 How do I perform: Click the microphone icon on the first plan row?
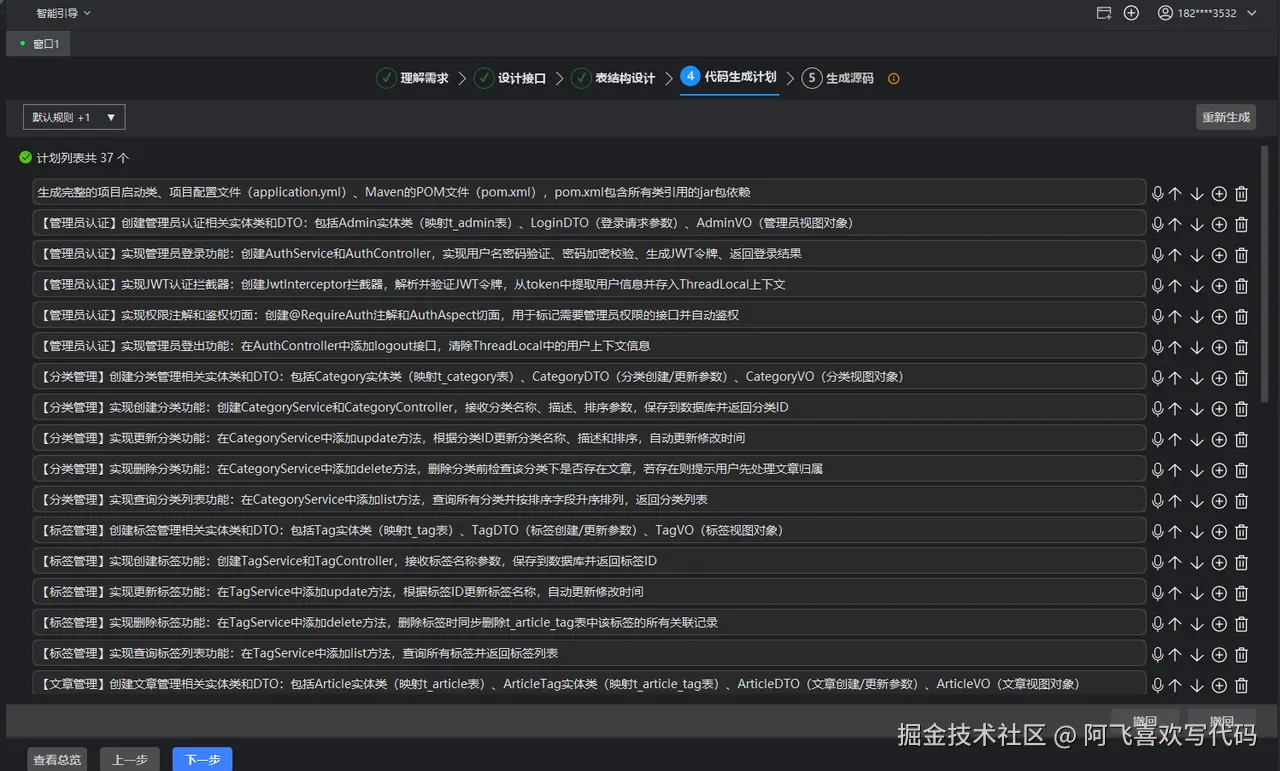click(1157, 193)
